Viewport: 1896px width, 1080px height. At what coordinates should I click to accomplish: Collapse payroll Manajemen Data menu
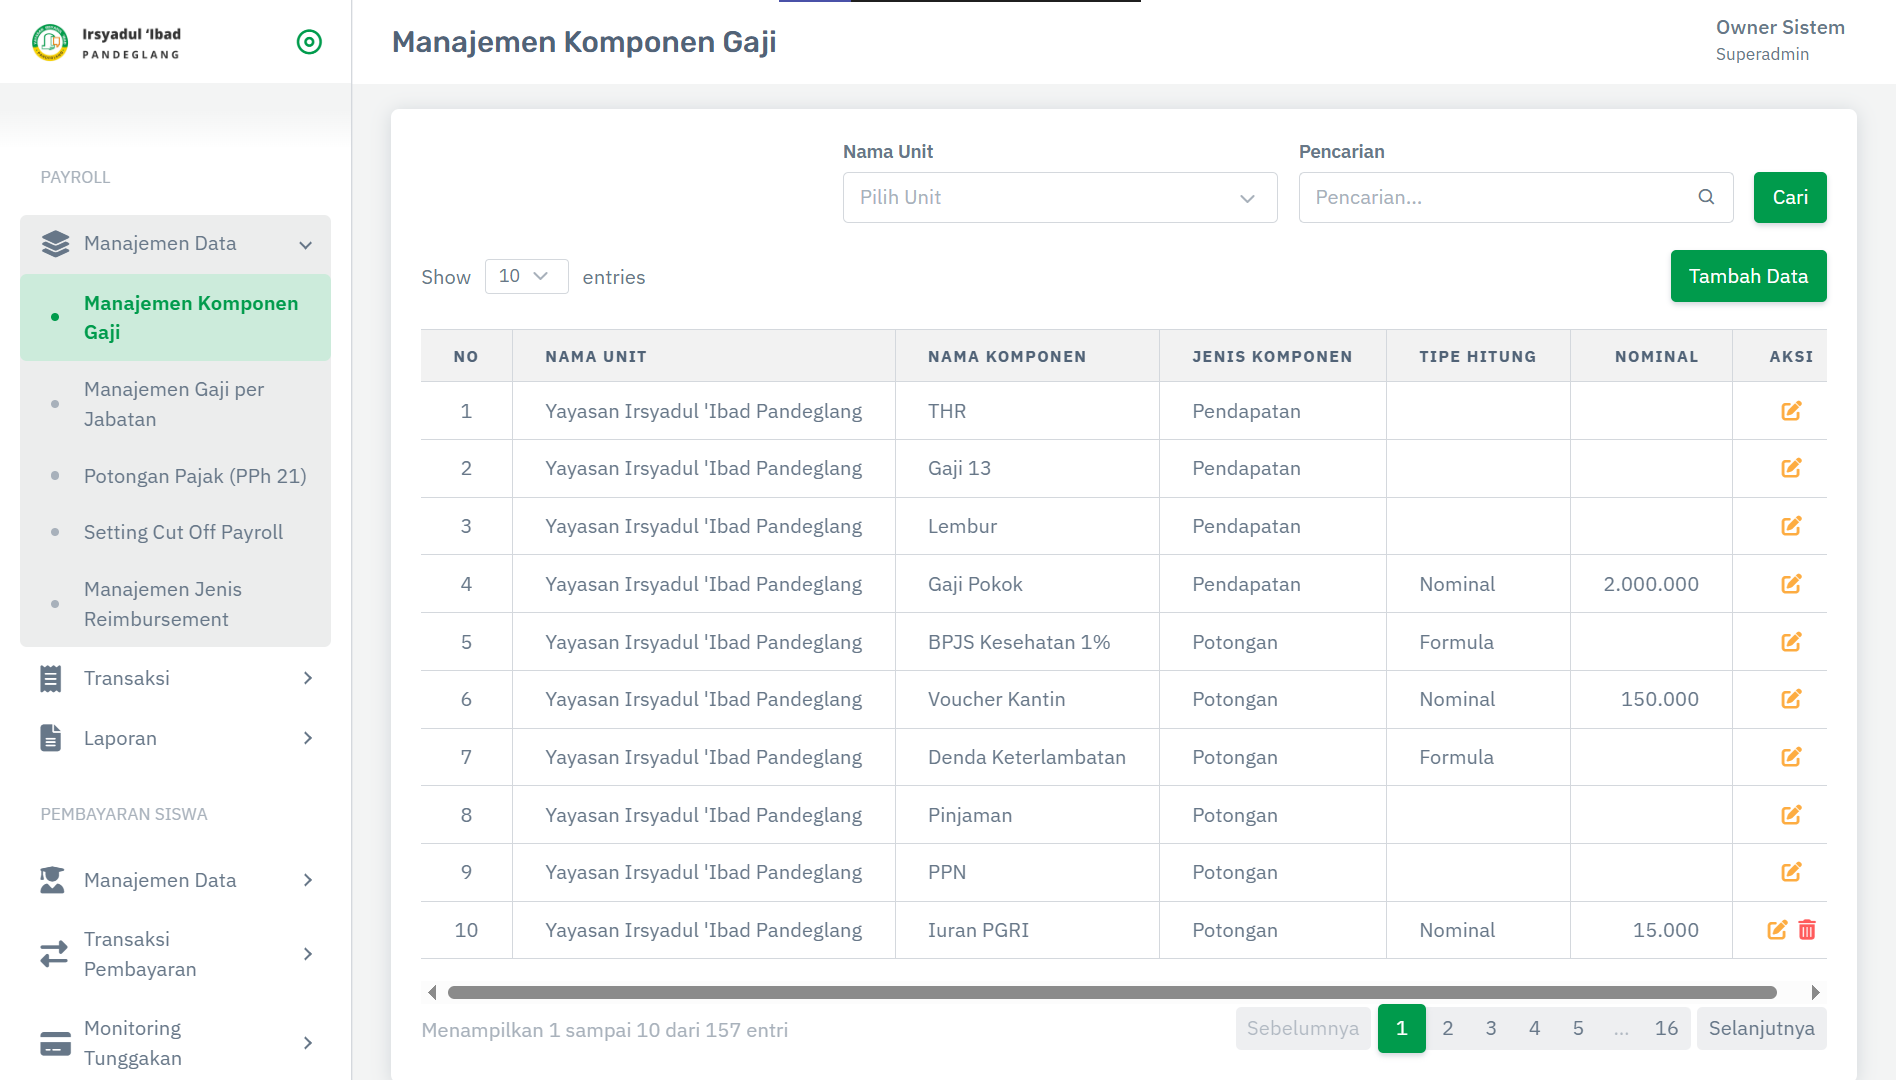point(176,244)
